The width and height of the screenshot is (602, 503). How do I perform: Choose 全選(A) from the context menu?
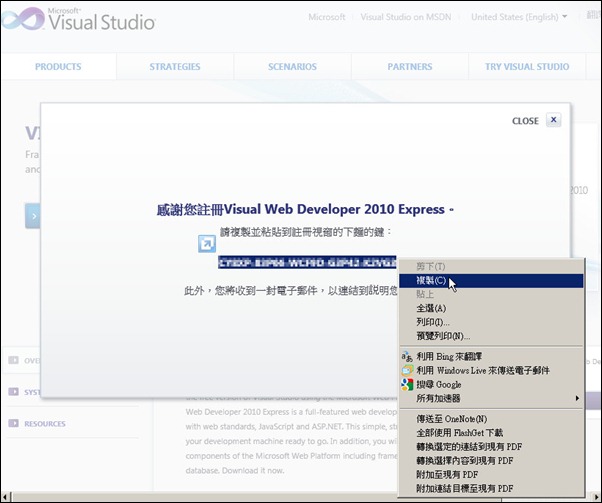click(491, 308)
